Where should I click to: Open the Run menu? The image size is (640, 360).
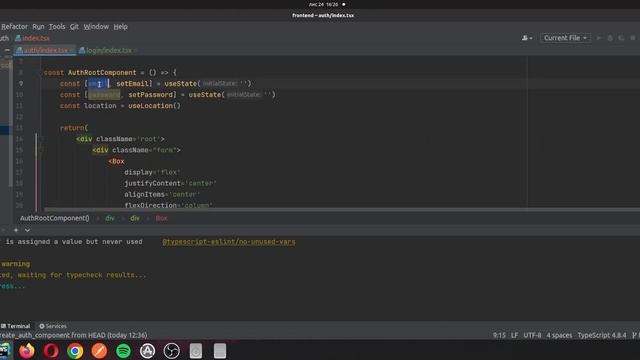[38, 27]
